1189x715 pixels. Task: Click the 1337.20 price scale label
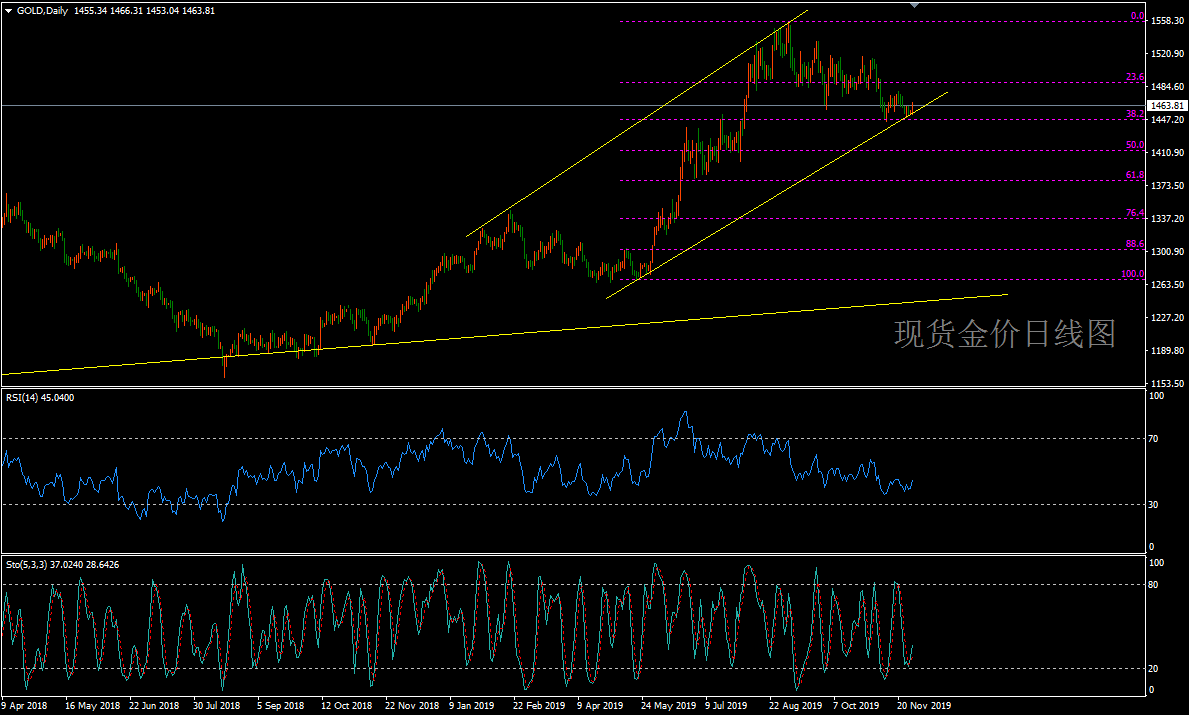pos(1167,219)
